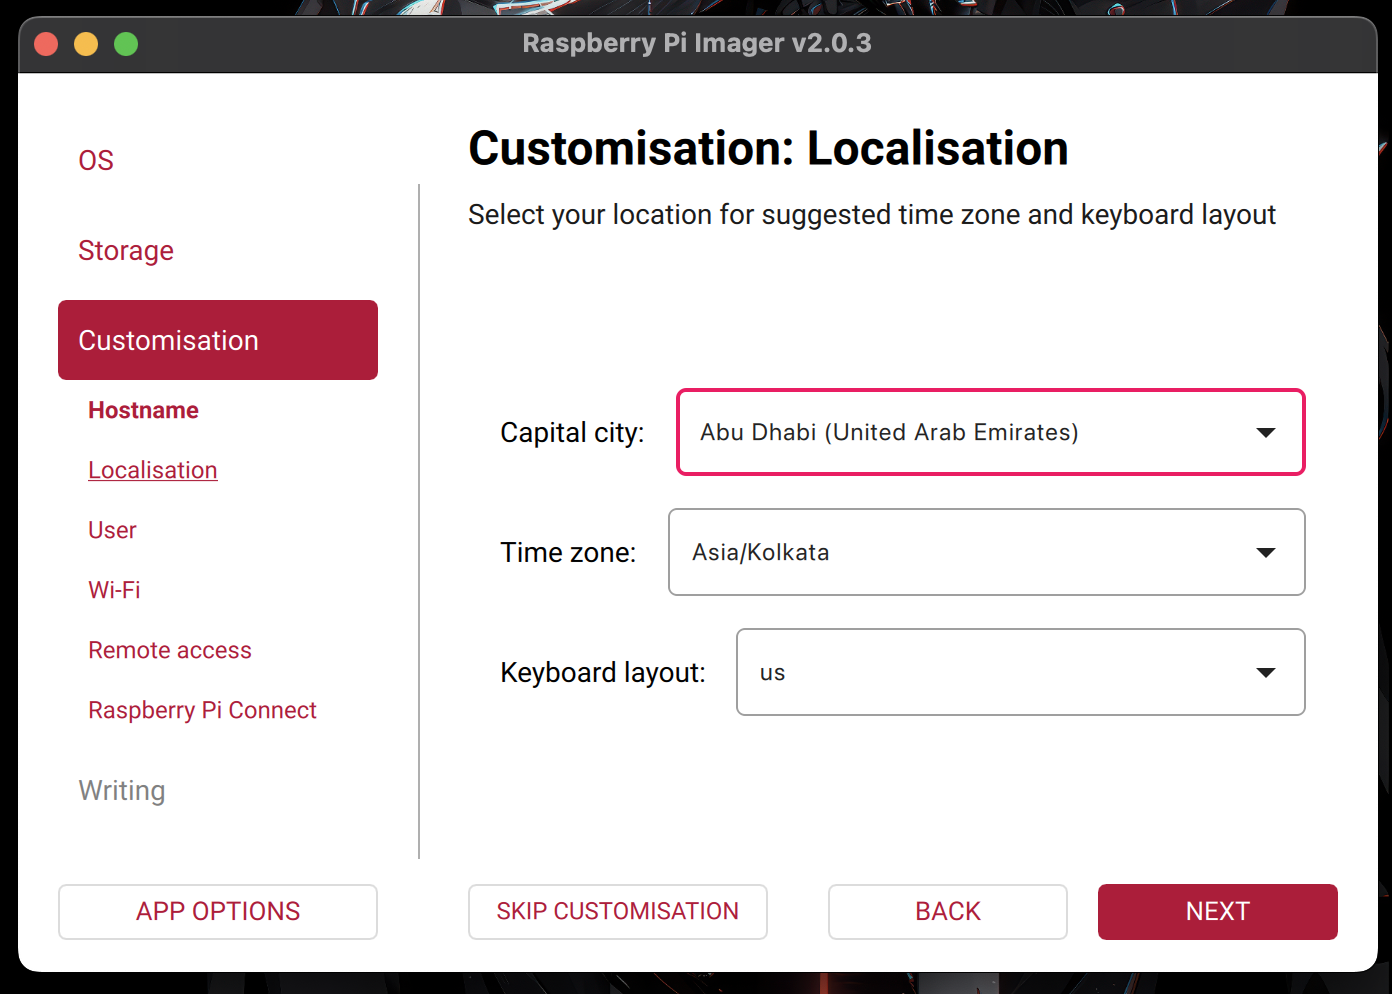This screenshot has width=1392, height=994.
Task: Open the User customisation page
Action: [x=112, y=530]
